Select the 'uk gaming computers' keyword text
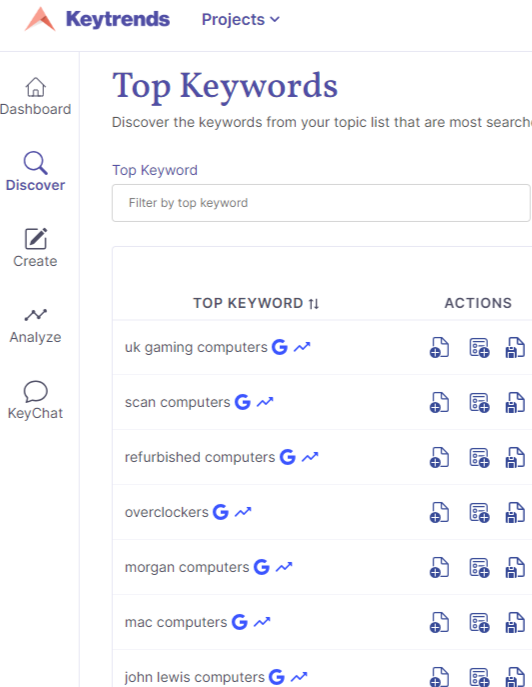 [196, 347]
